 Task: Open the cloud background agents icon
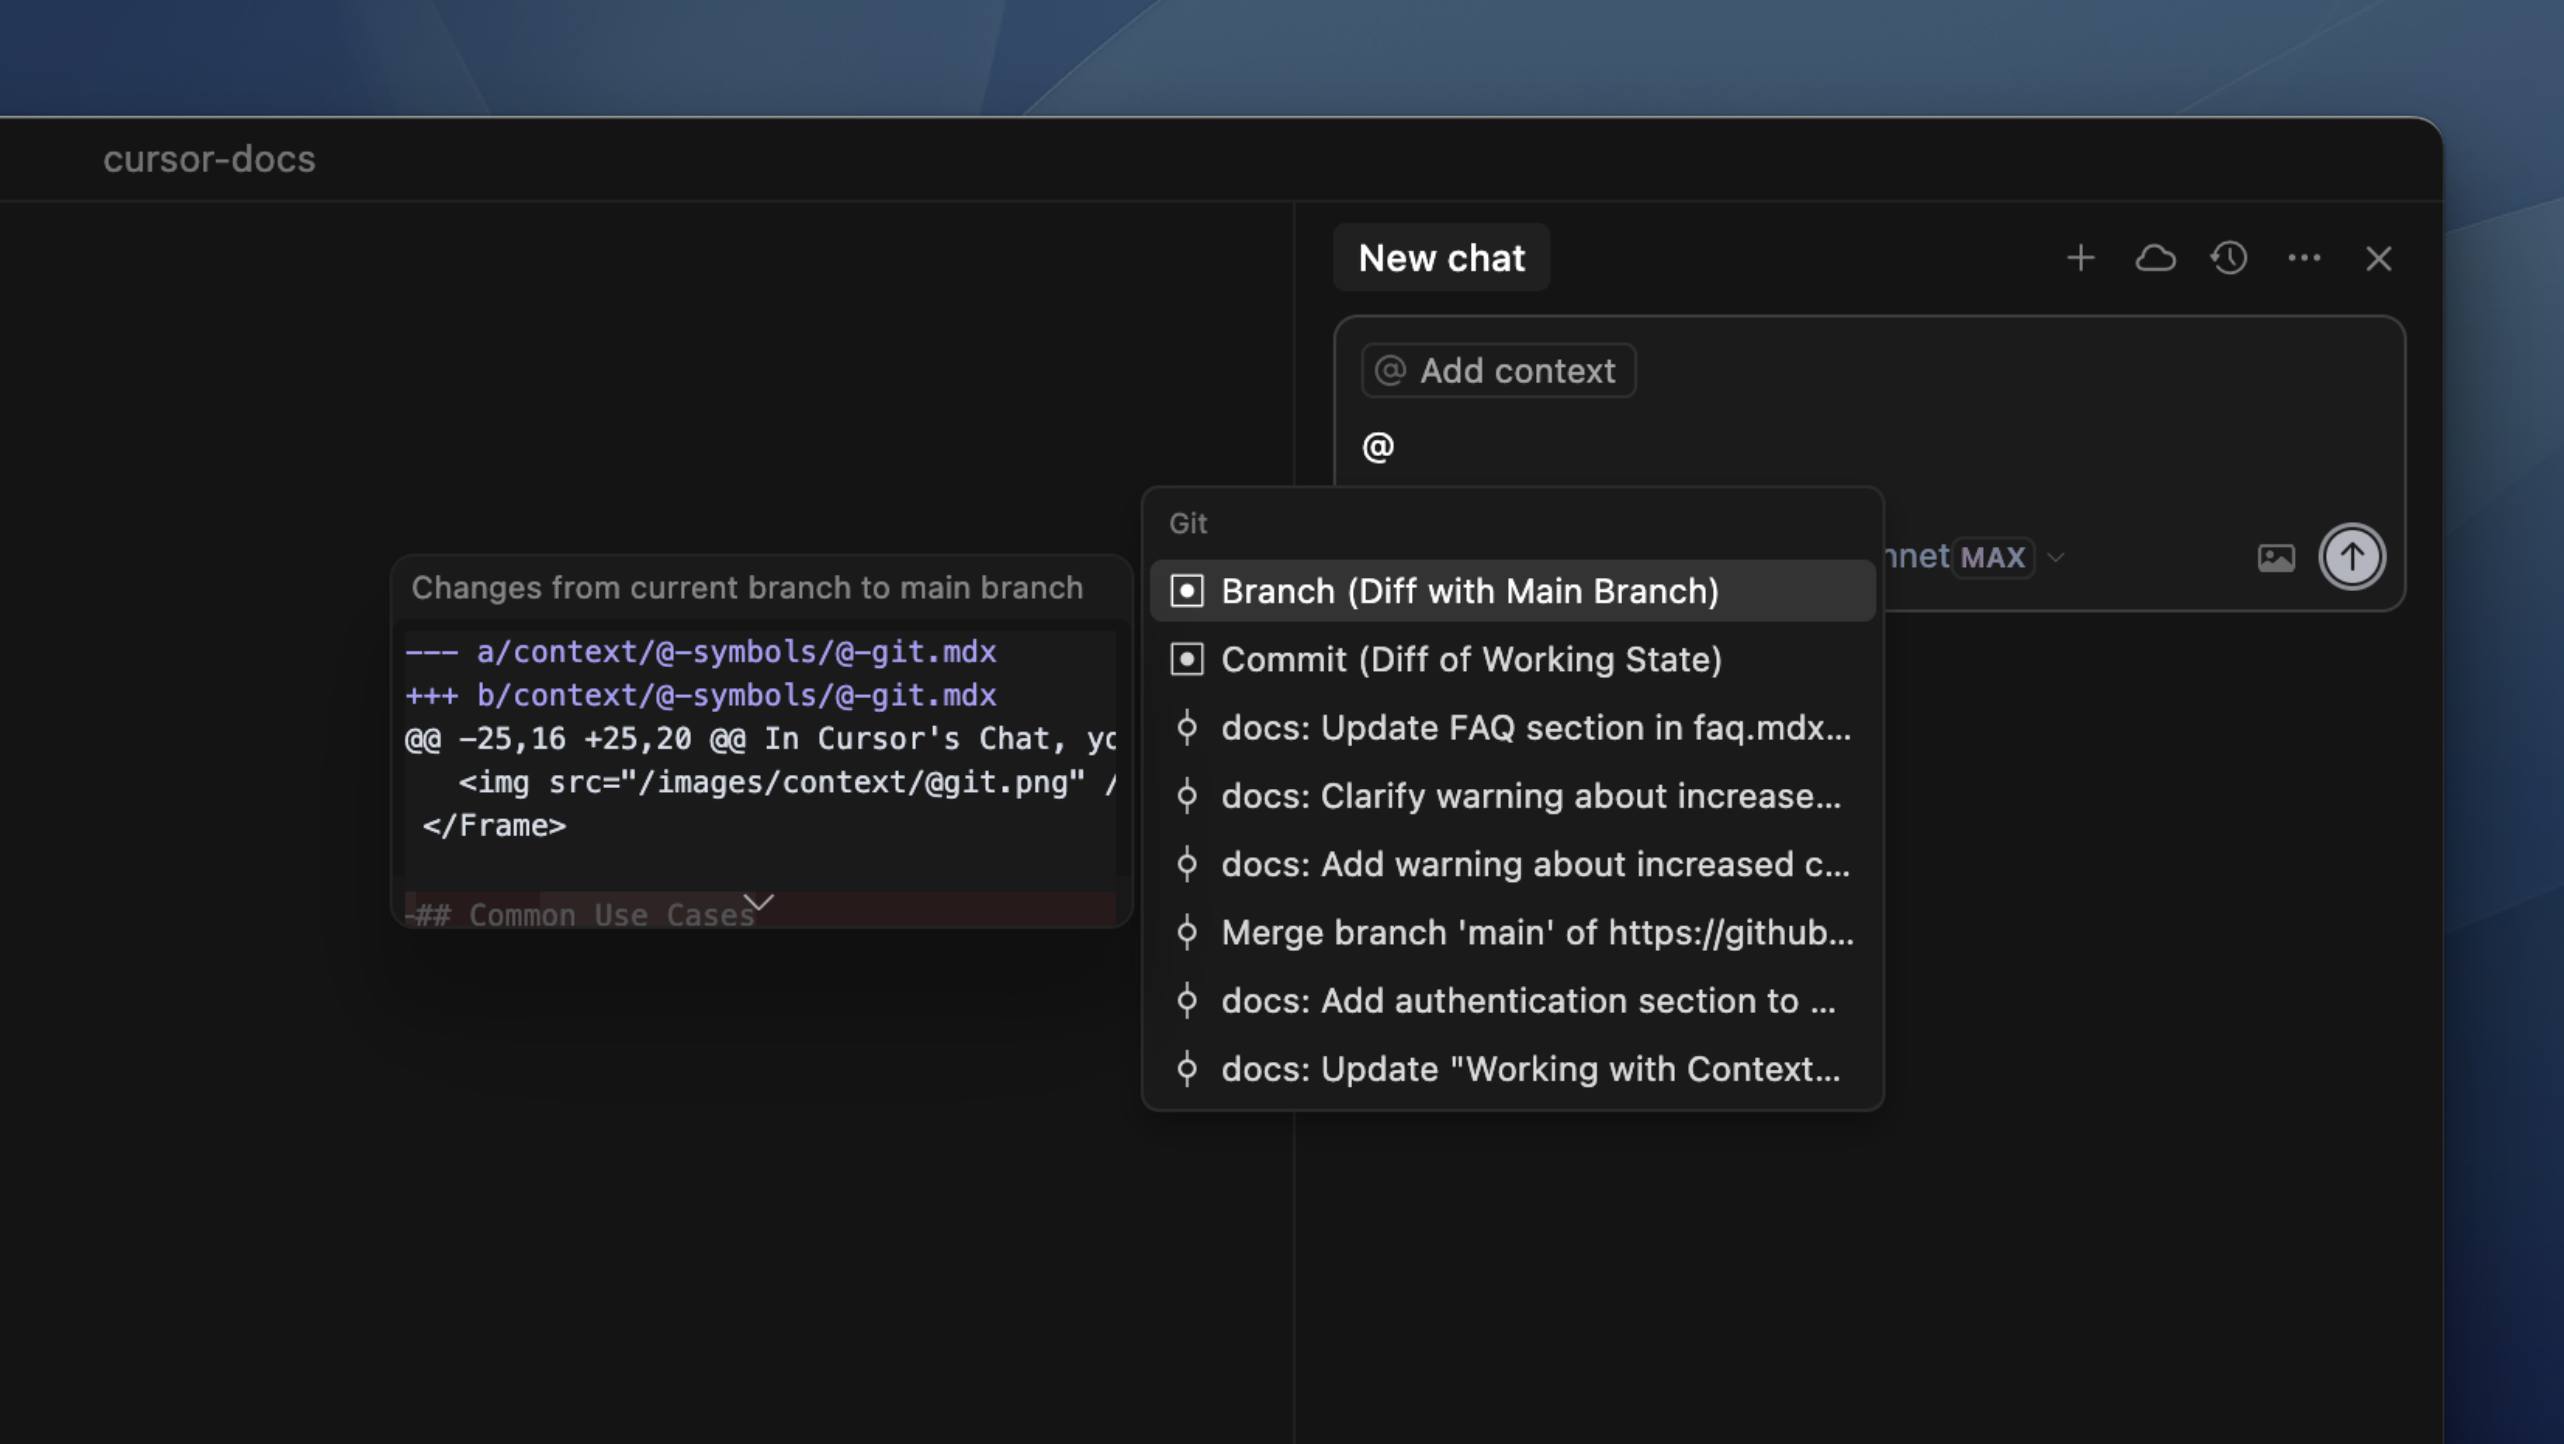(x=2155, y=258)
